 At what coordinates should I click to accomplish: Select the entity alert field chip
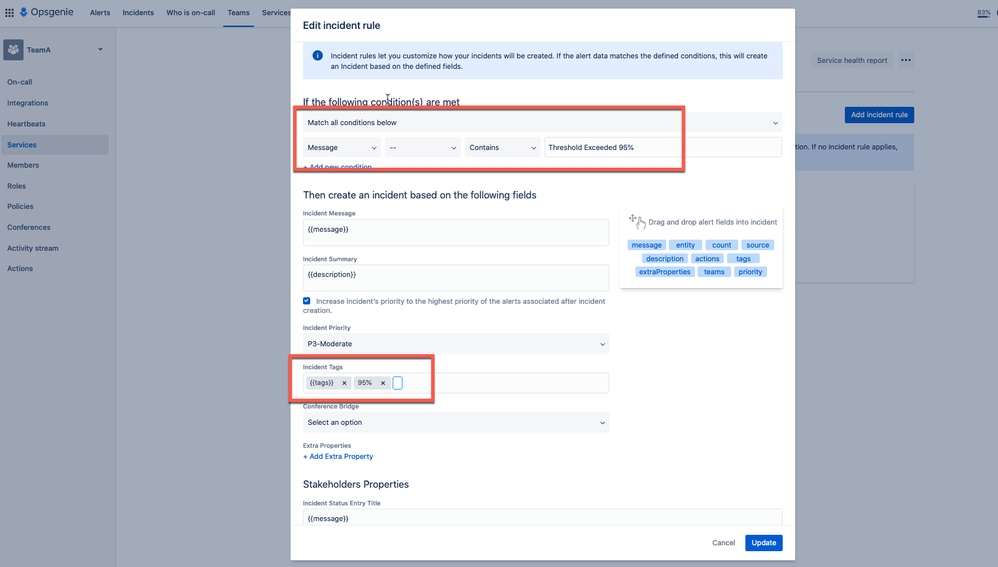click(685, 245)
